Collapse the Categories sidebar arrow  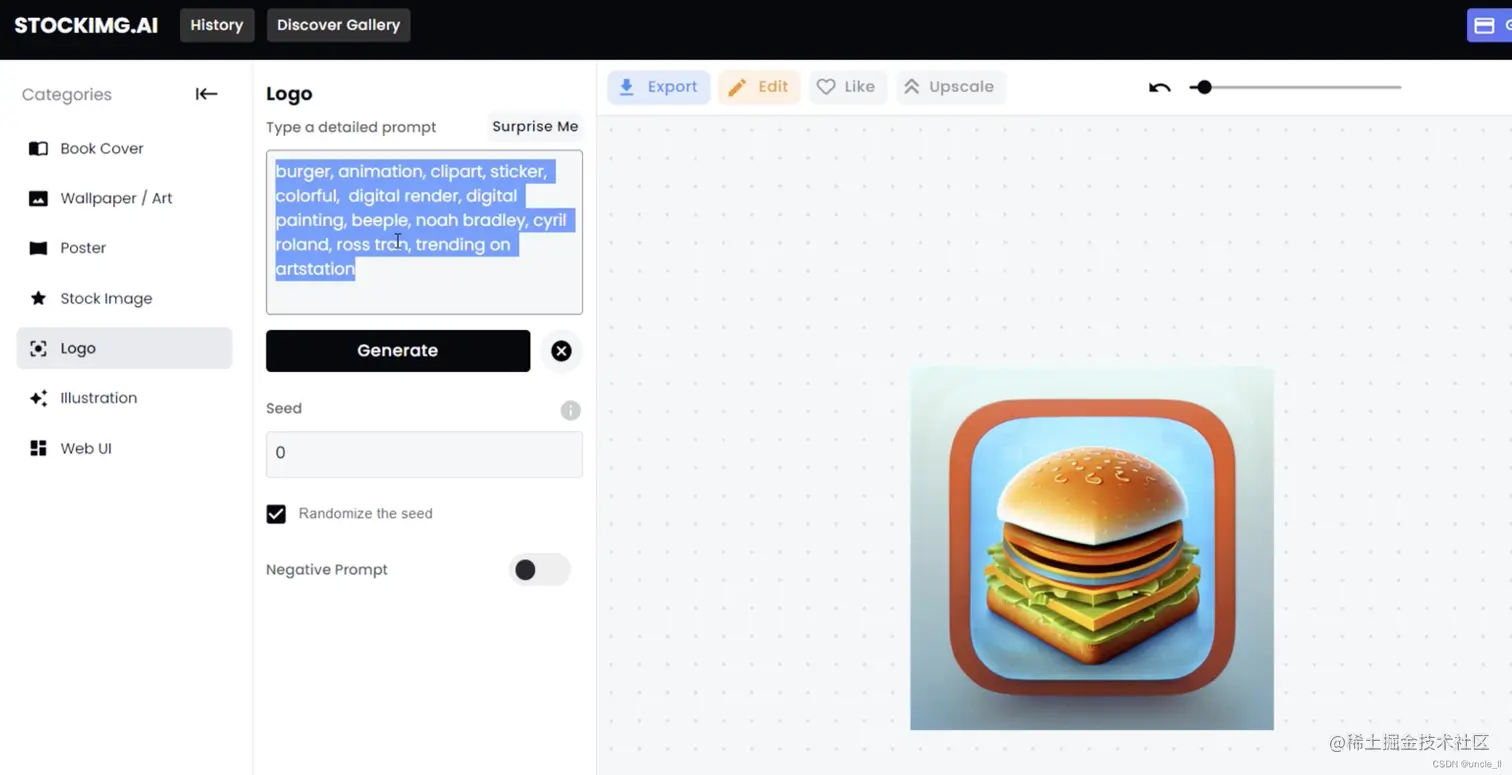tap(206, 94)
